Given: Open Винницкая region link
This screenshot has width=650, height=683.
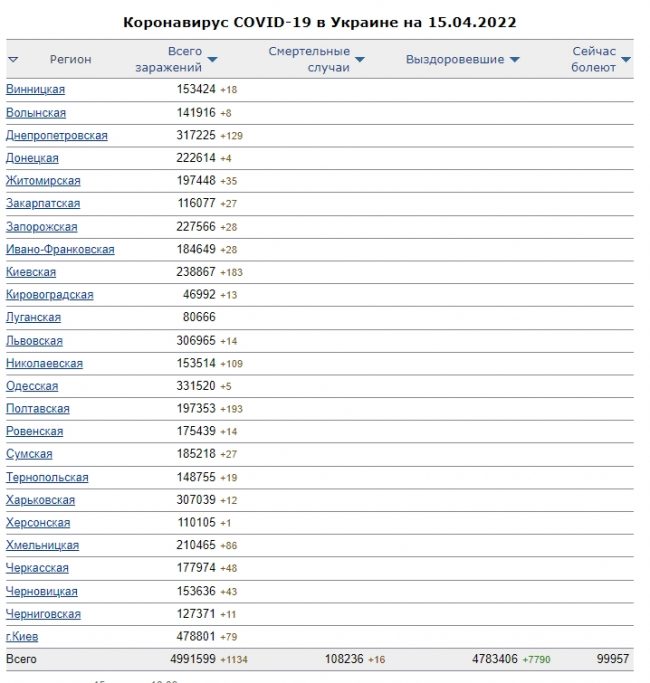Looking at the screenshot, I should [x=35, y=90].
